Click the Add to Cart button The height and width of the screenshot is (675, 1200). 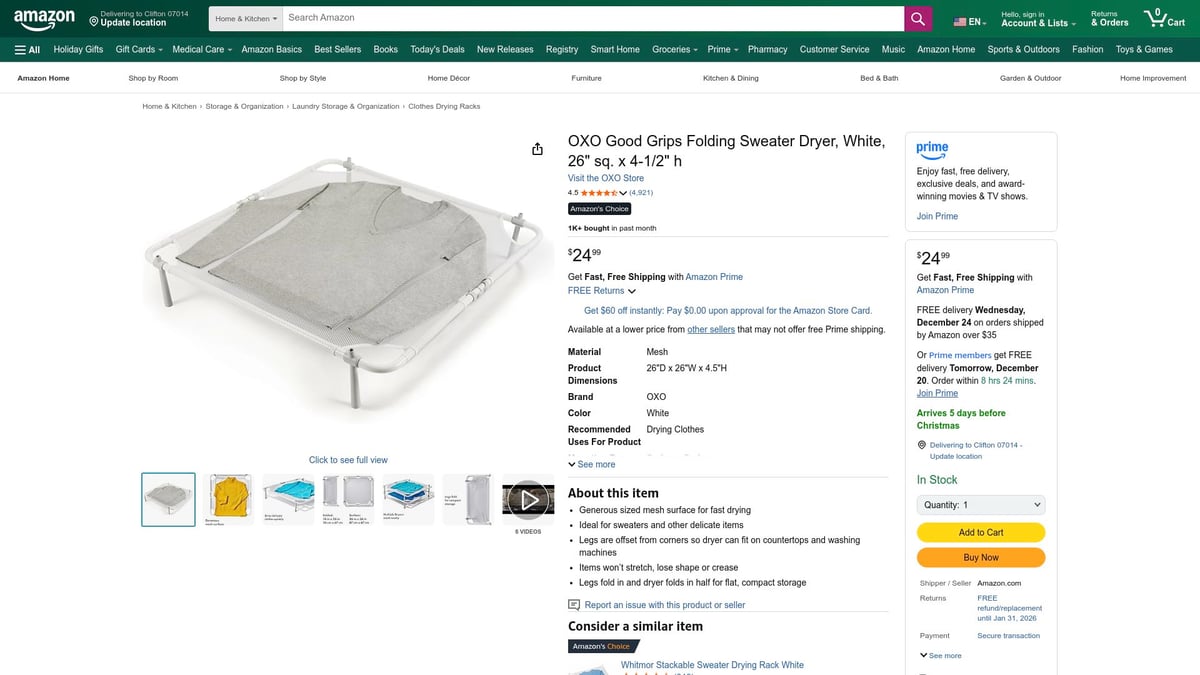click(x=980, y=532)
